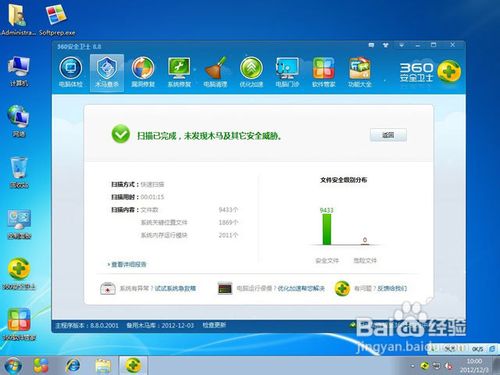Click the 危险文件 chart label
500x375 pixels.
(365, 260)
